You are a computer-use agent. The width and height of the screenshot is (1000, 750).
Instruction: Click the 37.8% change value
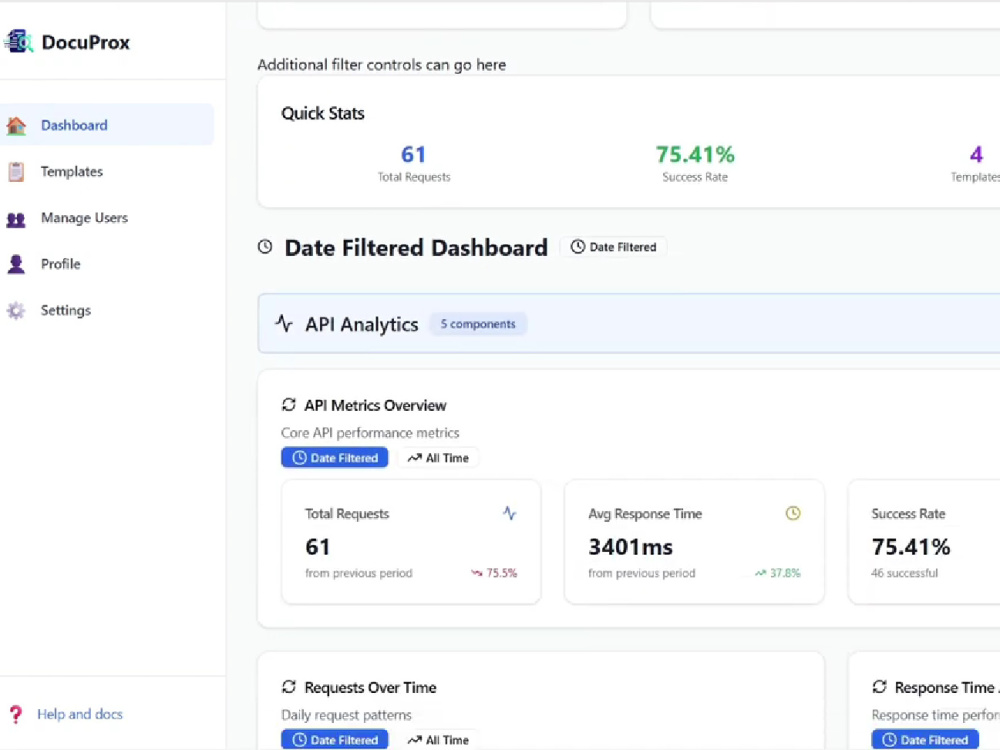784,573
